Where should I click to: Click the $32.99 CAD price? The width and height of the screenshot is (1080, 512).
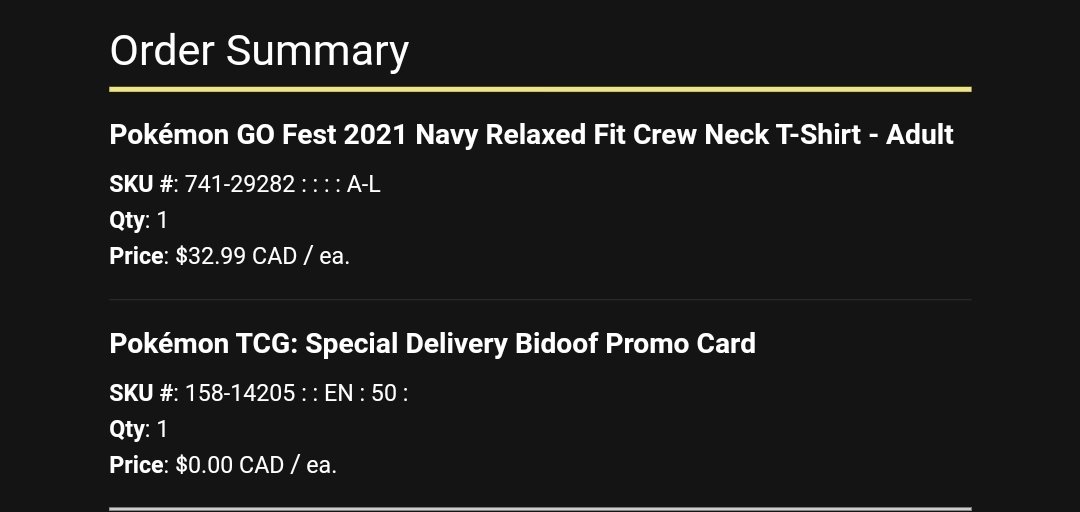262,256
